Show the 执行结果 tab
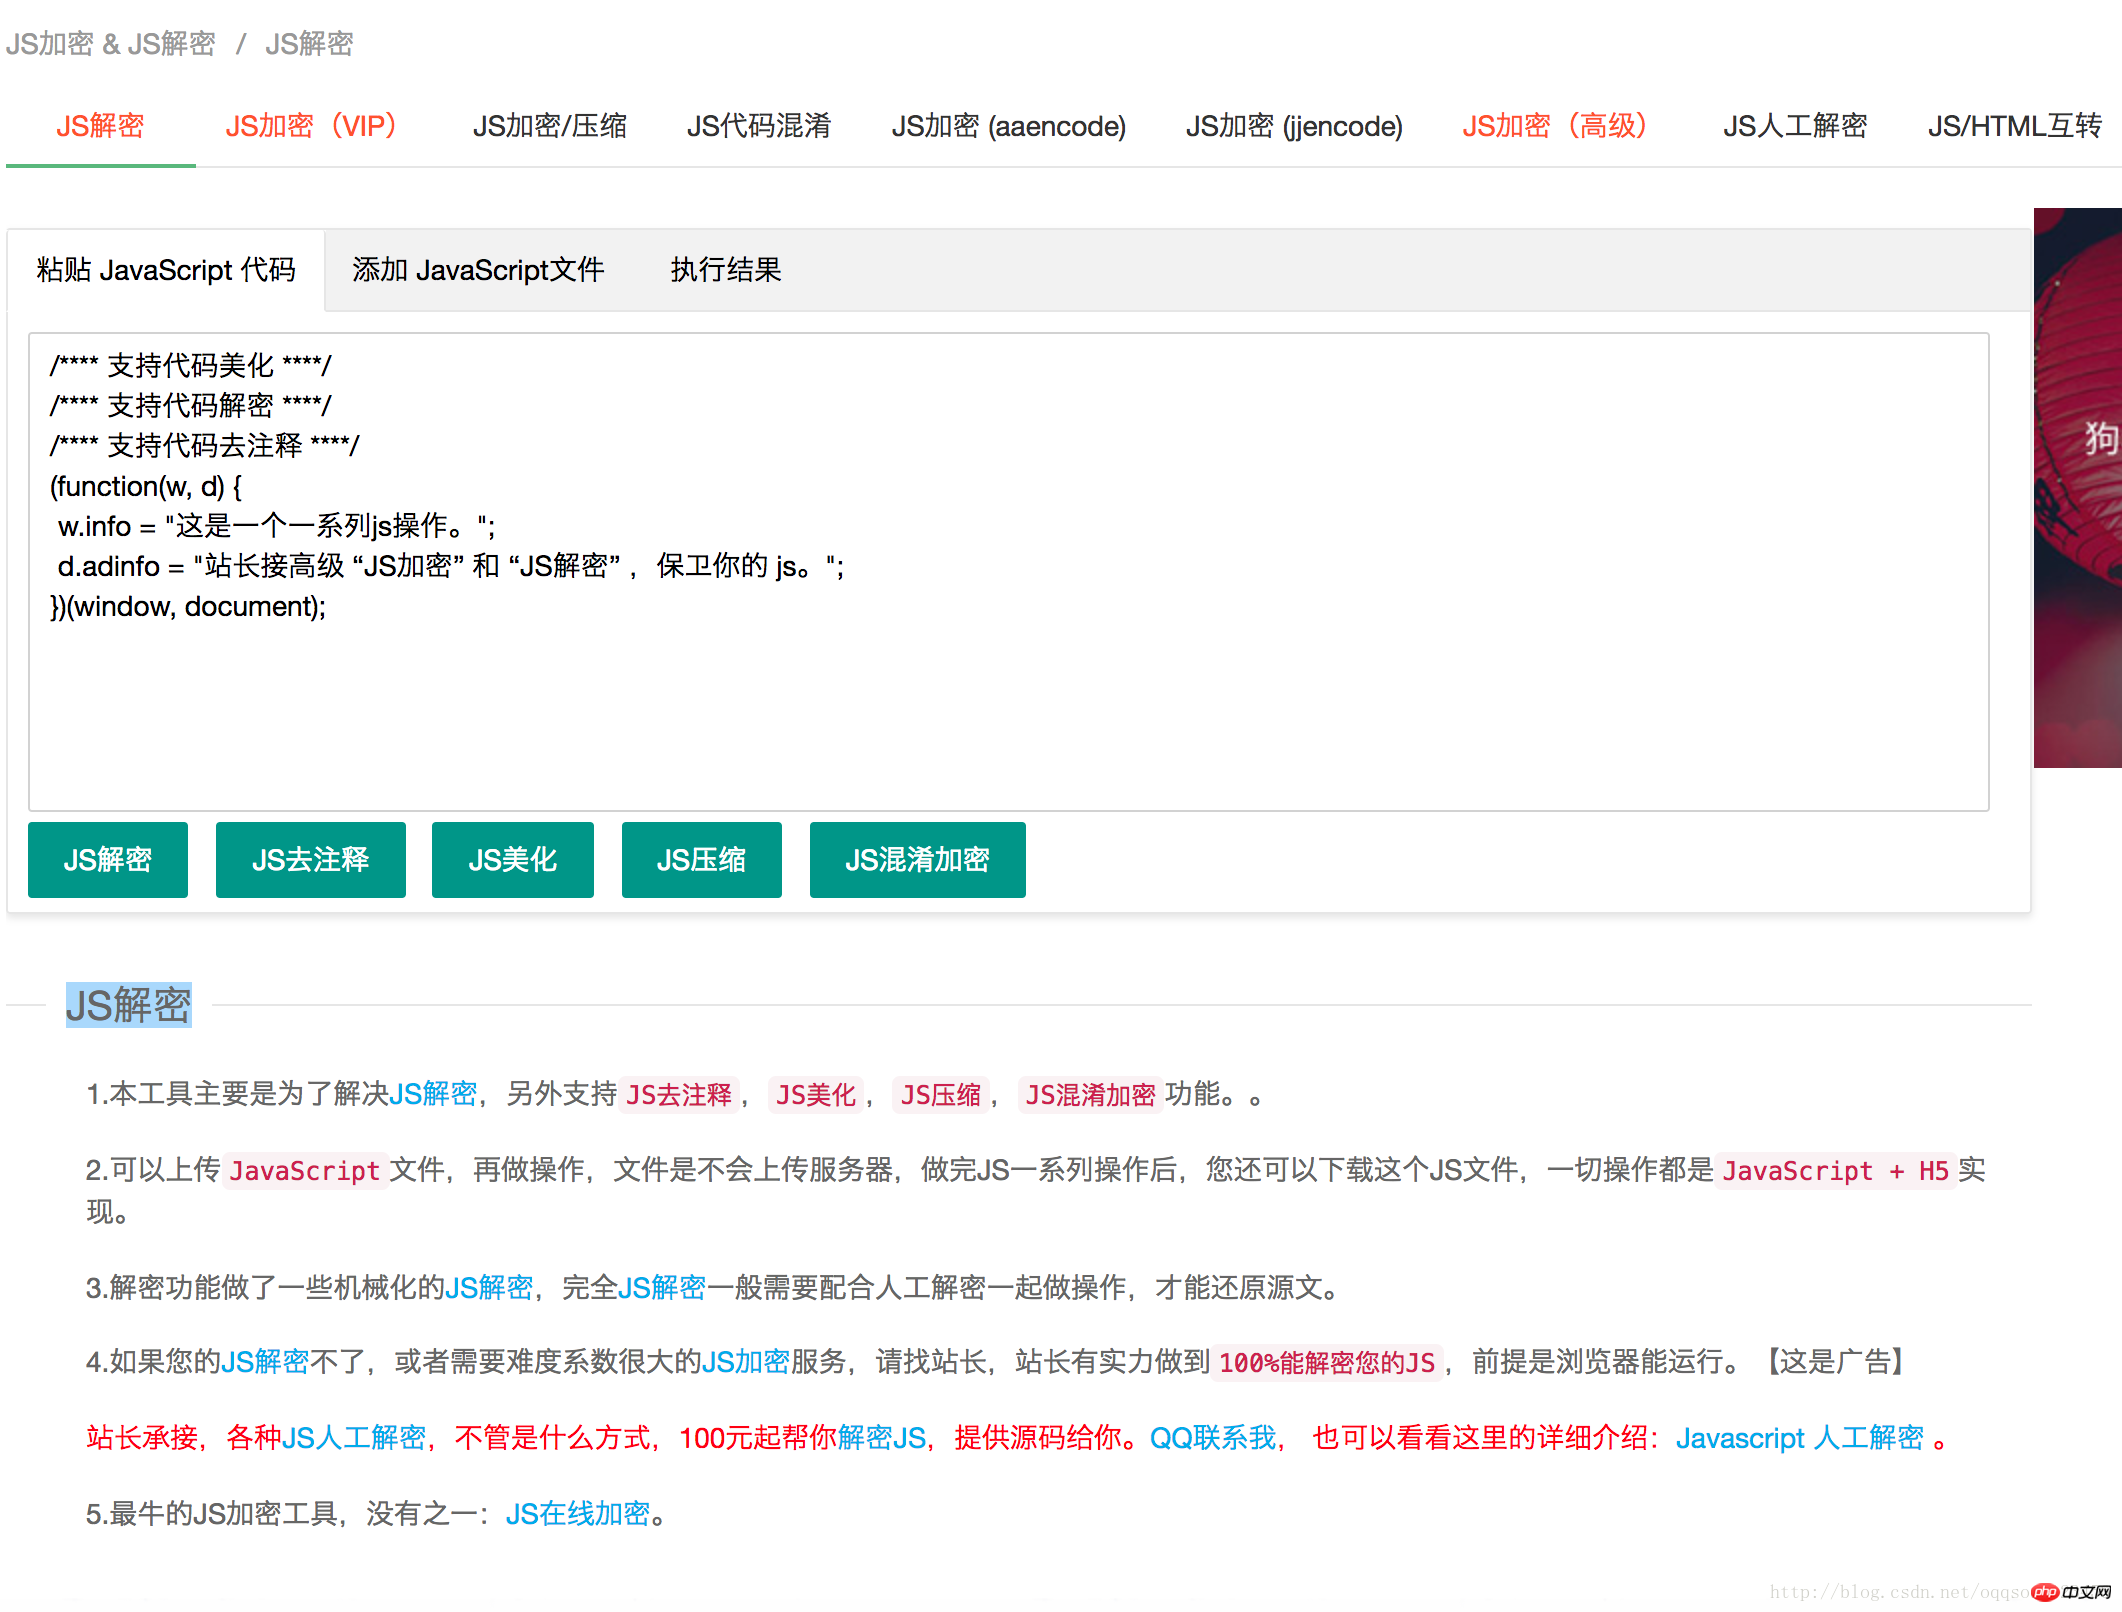The height and width of the screenshot is (1612, 2122). coord(725,270)
